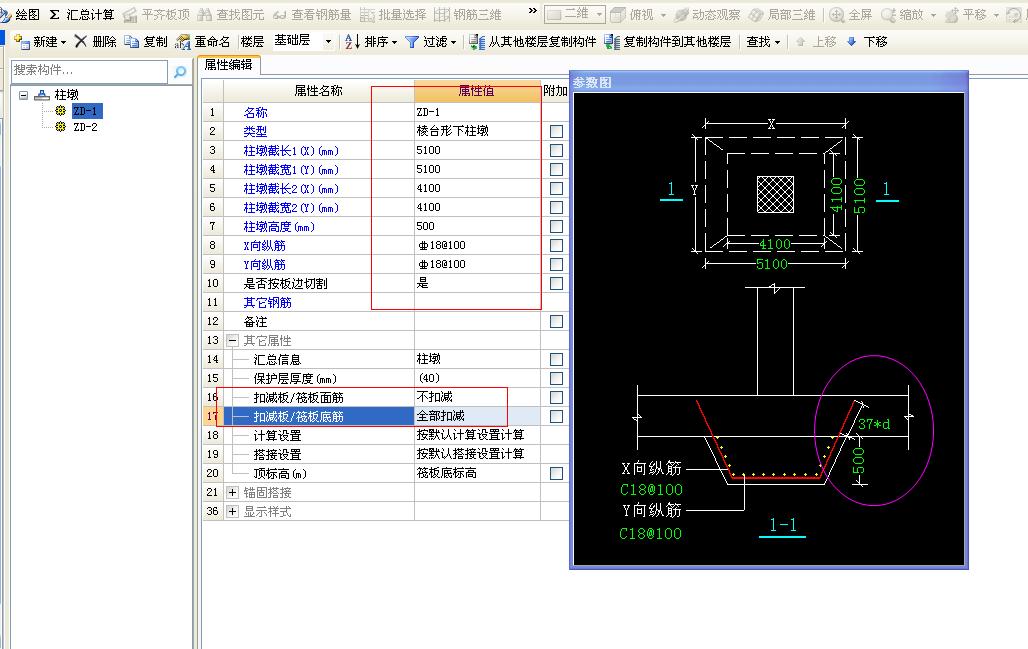
Task: Click the 棱台形下柱墩 type value
Action: 477,131
